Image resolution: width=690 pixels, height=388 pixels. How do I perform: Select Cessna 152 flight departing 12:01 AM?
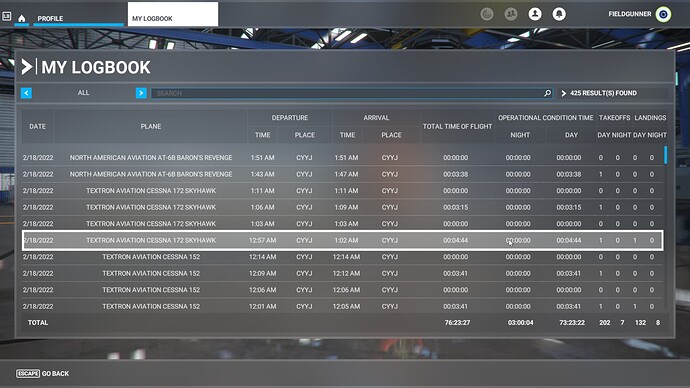pos(342,306)
